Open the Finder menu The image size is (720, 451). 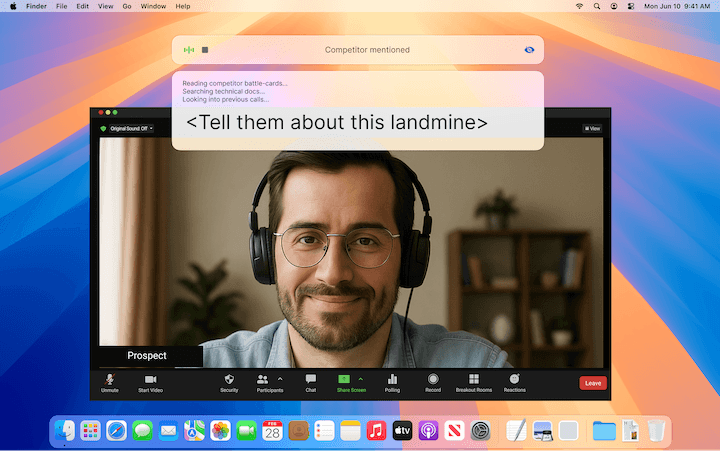(x=36, y=6)
